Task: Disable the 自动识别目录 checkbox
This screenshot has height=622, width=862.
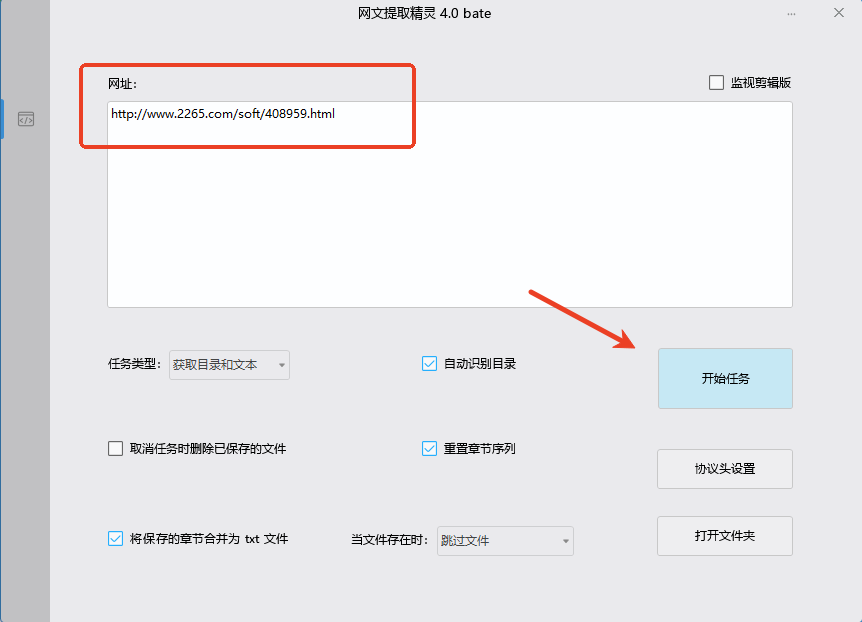Action: pyautogui.click(x=430, y=363)
